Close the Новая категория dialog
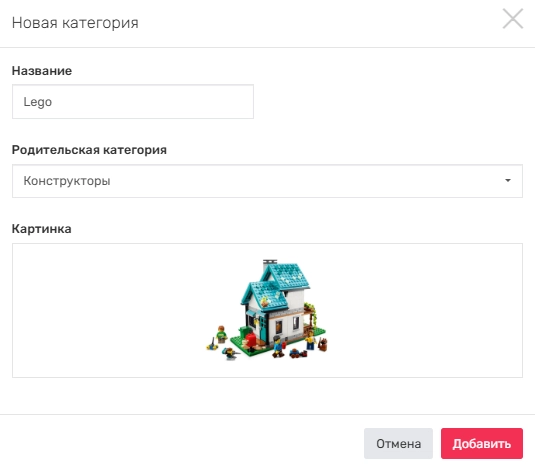The height and width of the screenshot is (471, 535). 512,19
